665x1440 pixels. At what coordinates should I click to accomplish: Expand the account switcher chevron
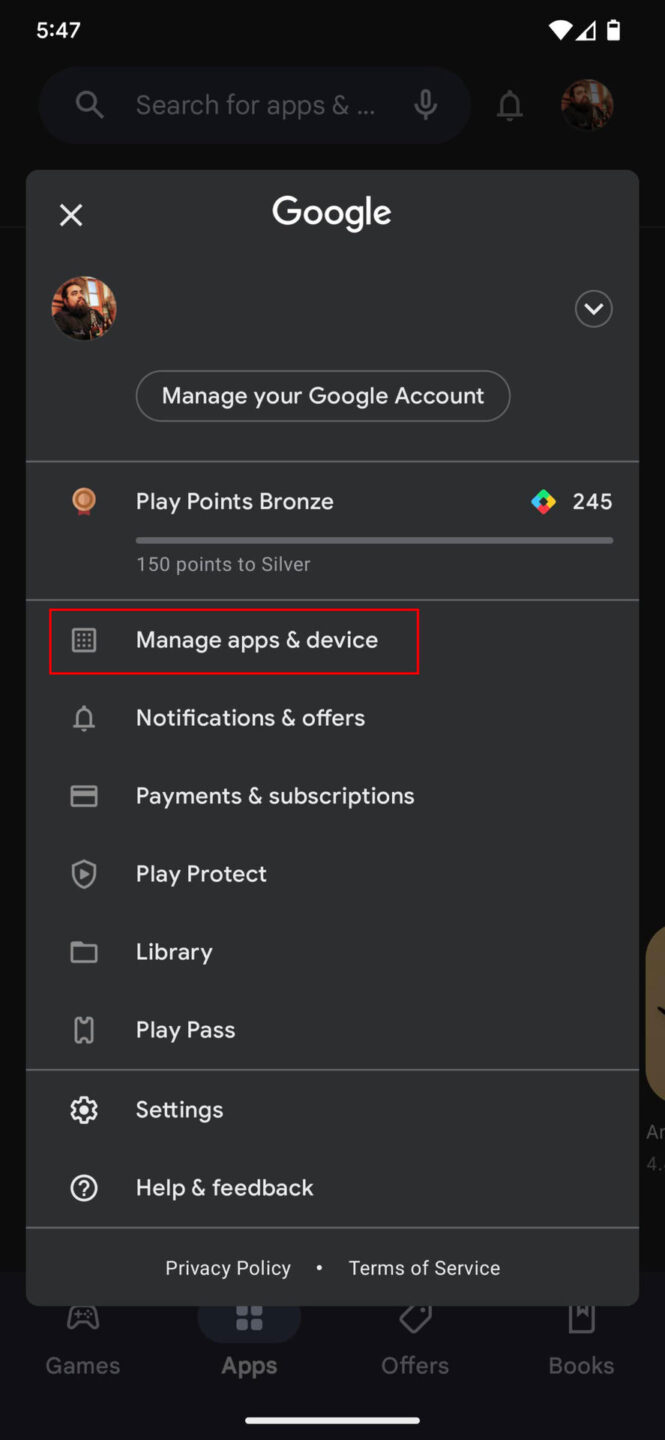pos(593,309)
